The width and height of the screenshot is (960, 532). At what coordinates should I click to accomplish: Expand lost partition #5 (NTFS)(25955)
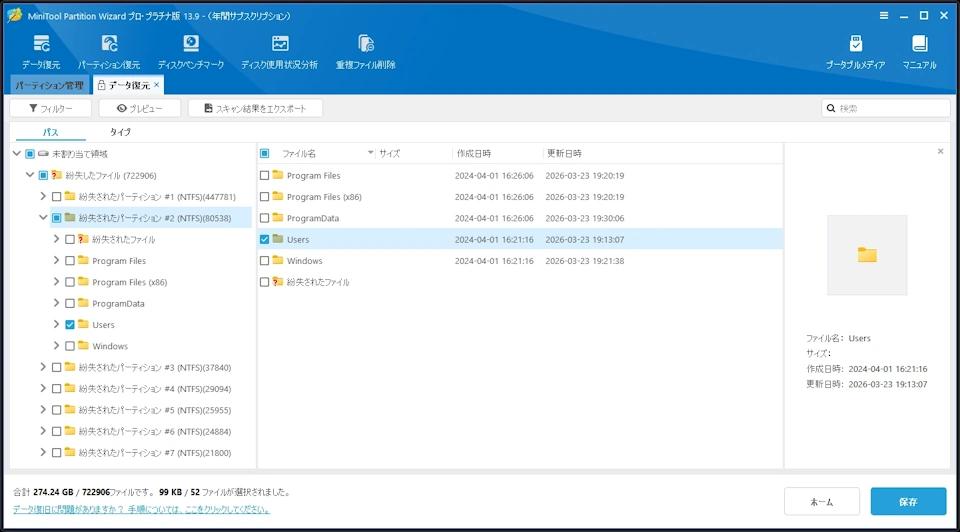click(x=43, y=410)
